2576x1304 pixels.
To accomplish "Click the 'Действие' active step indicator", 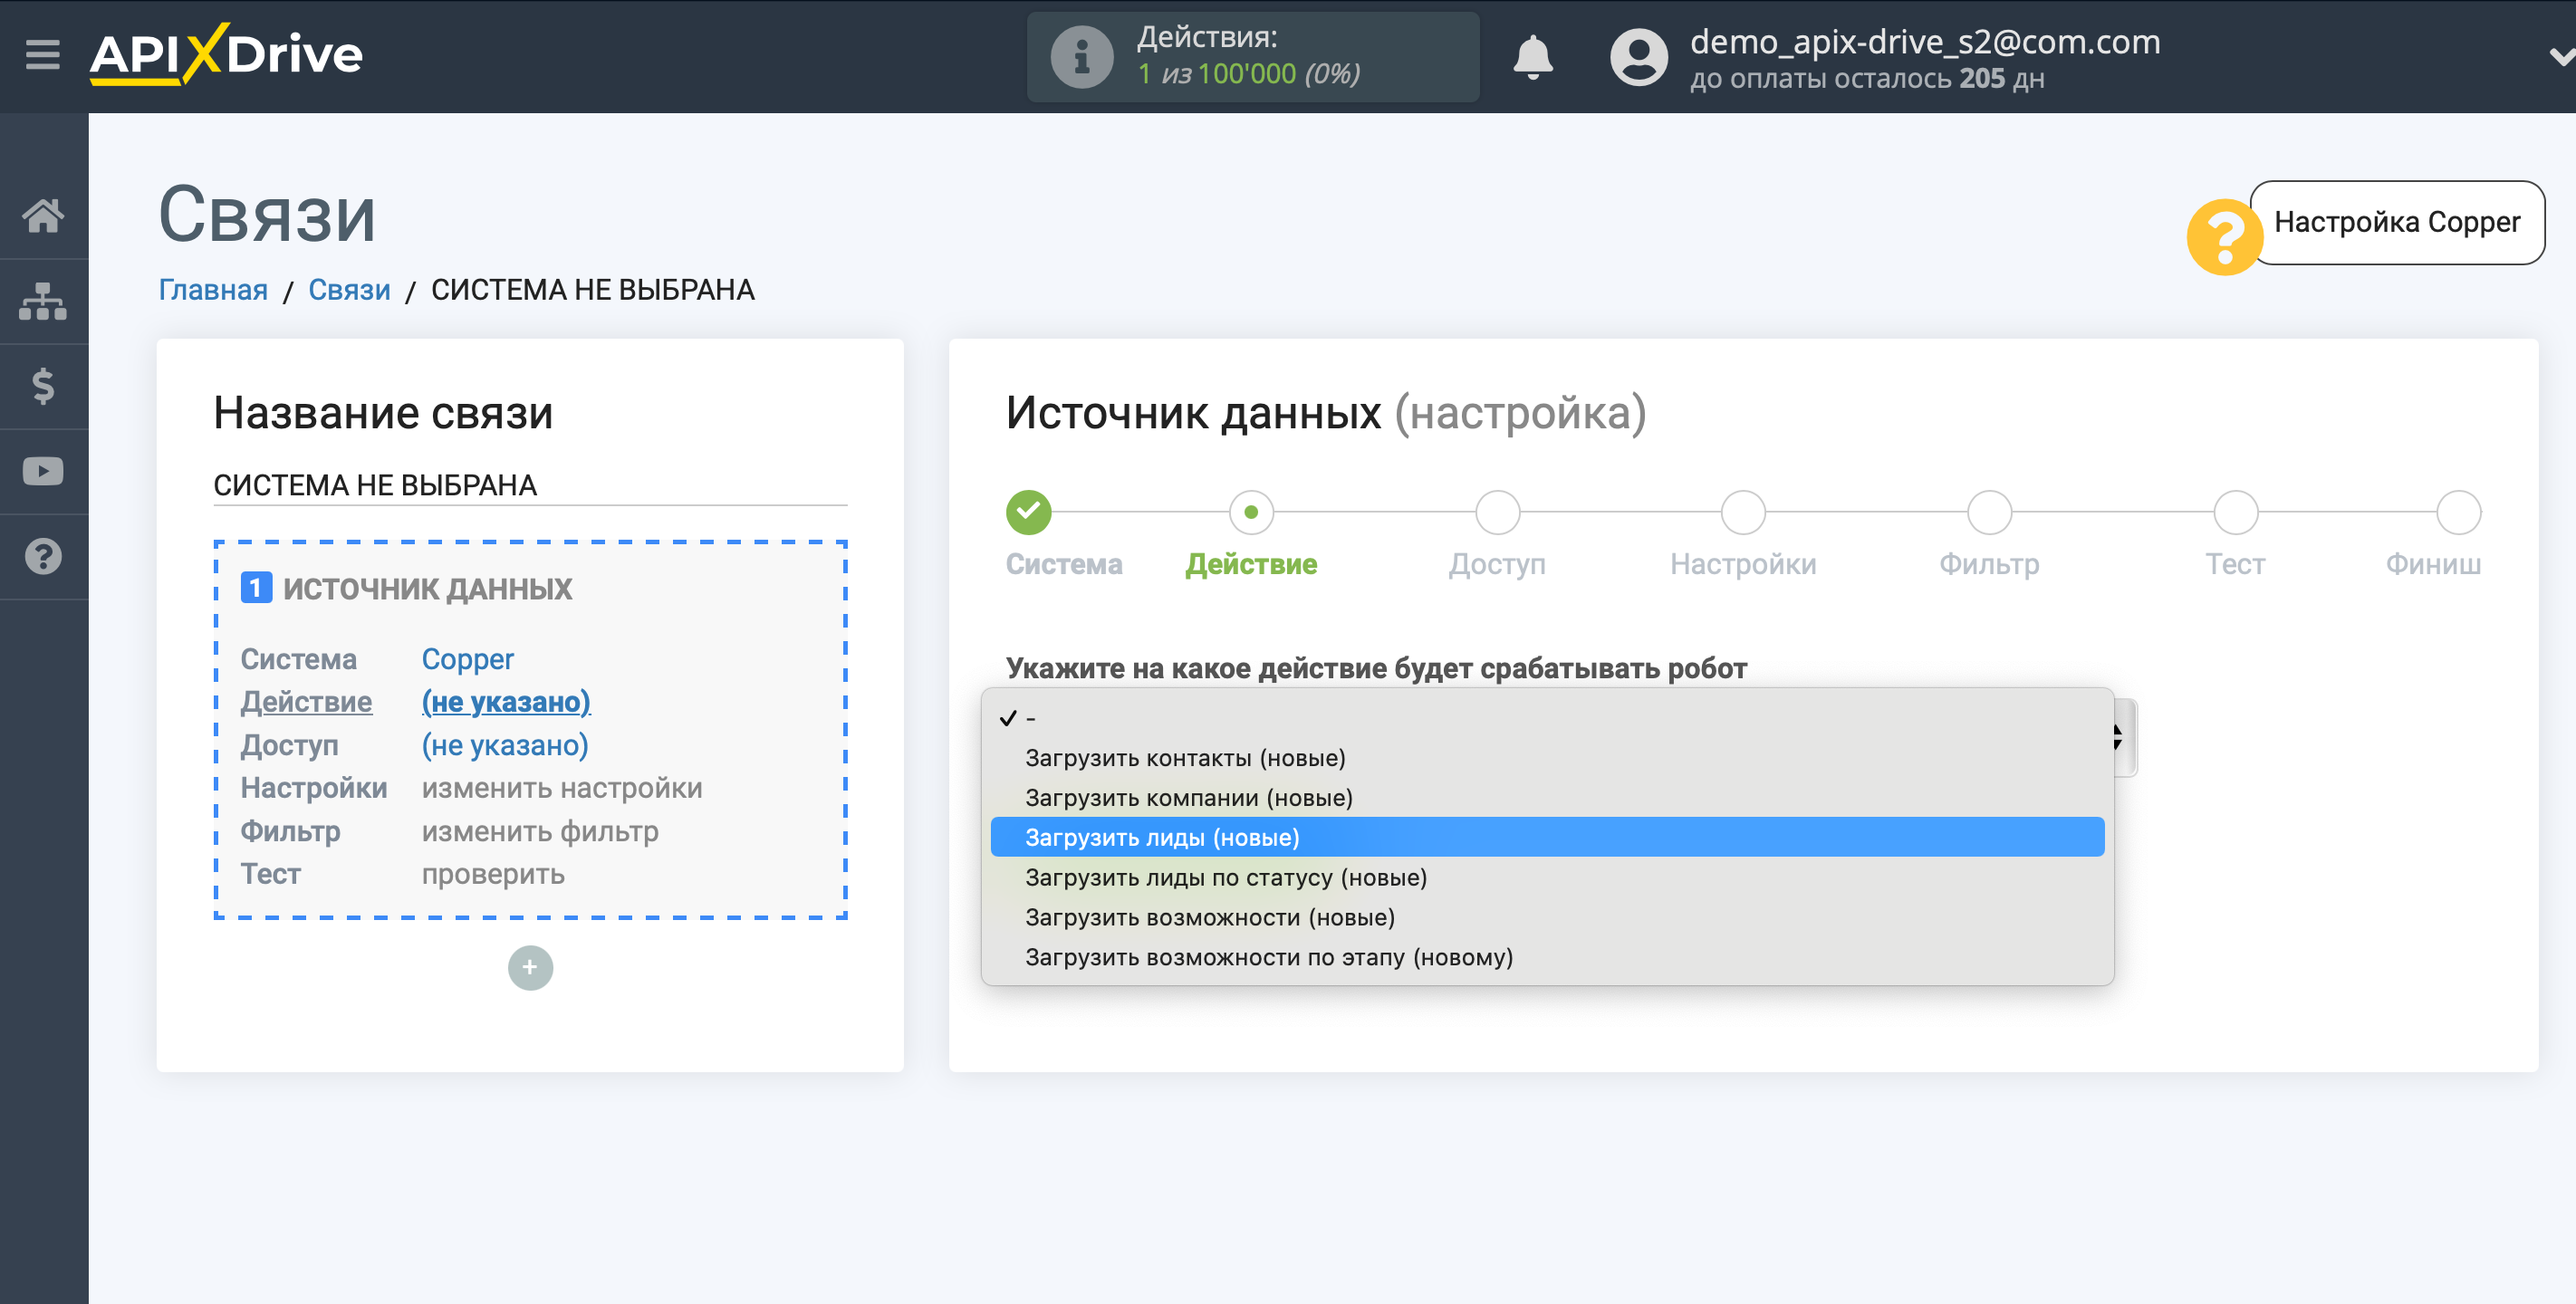I will tap(1249, 511).
